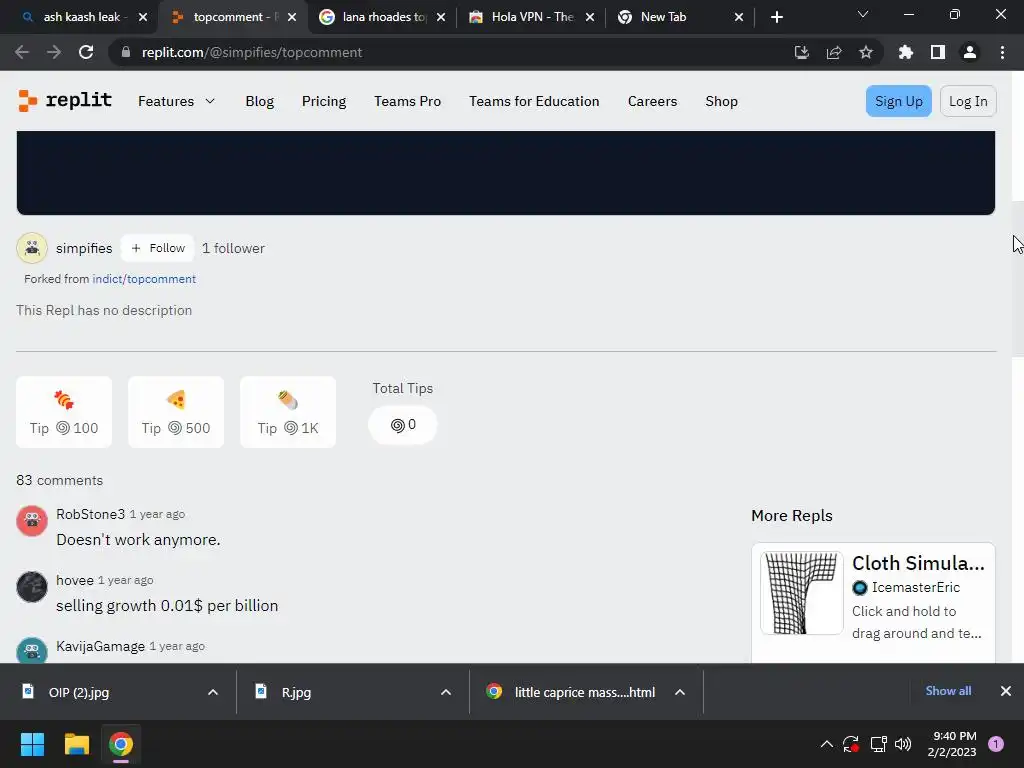Viewport: 1024px width, 768px height.
Task: Open the Extensions puzzle icon
Action: click(x=906, y=52)
